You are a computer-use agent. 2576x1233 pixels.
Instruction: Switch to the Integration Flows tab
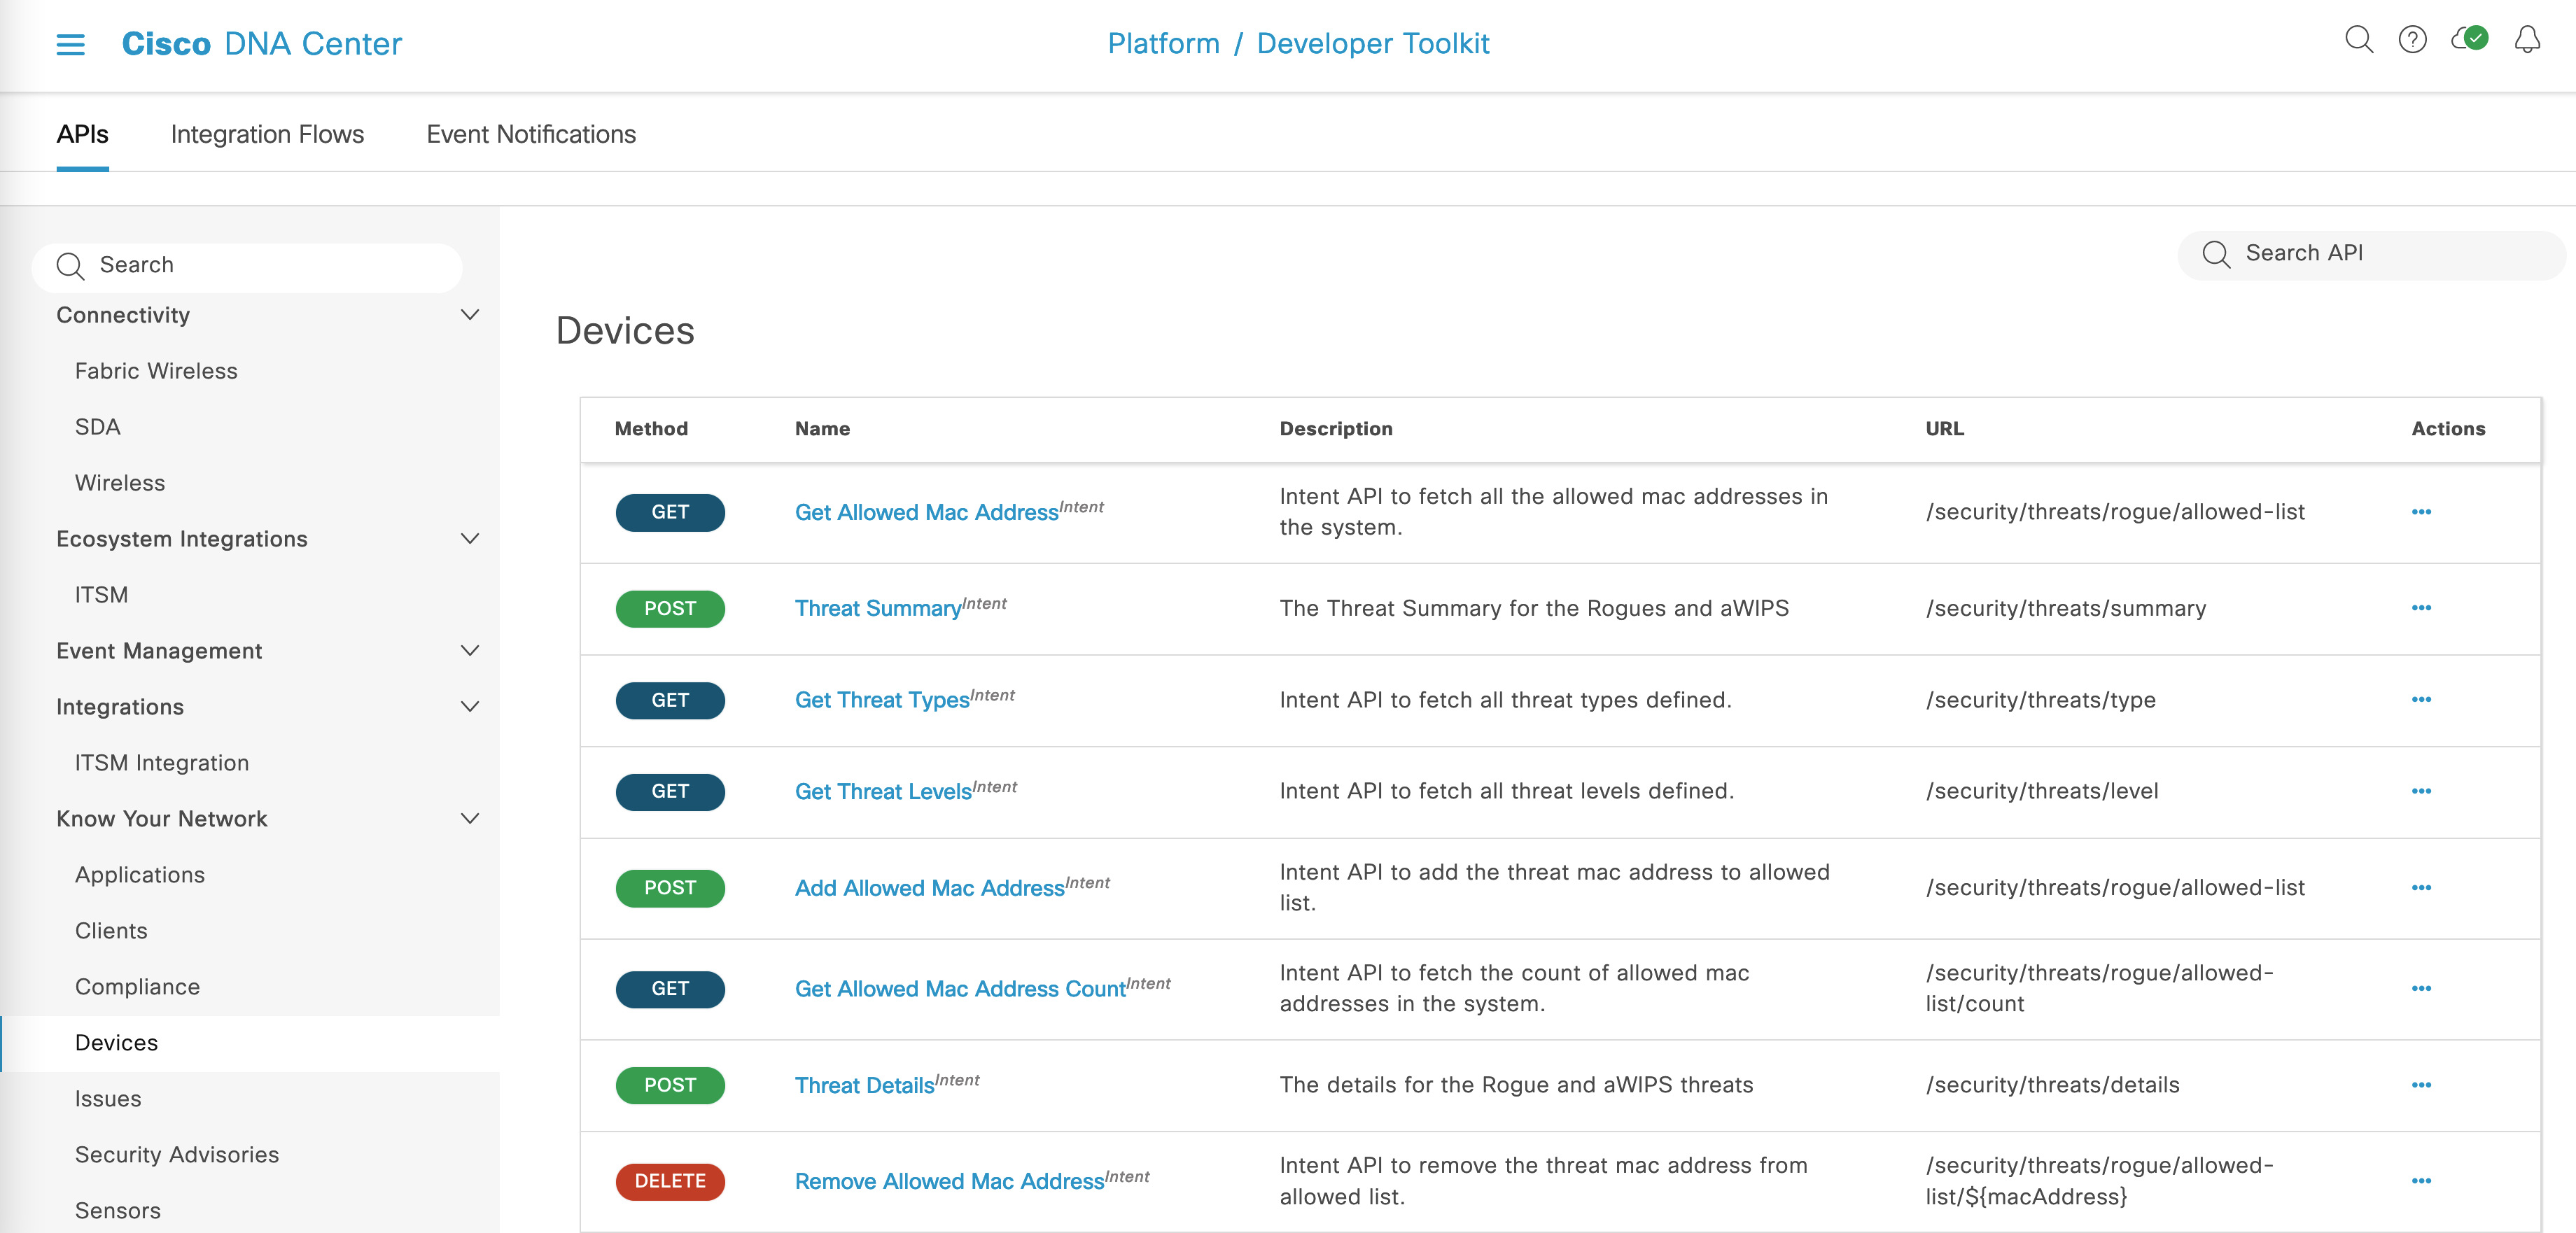click(x=266, y=134)
